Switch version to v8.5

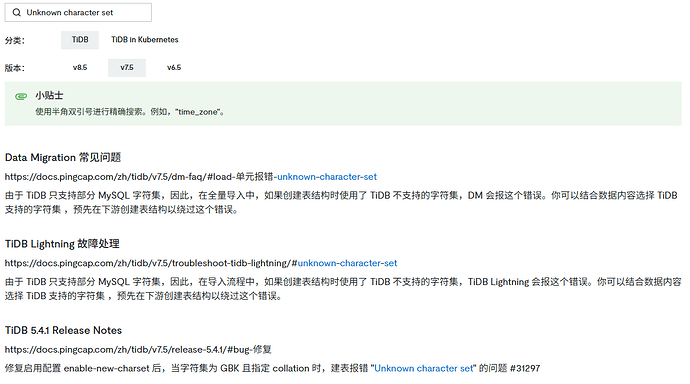tap(80, 67)
